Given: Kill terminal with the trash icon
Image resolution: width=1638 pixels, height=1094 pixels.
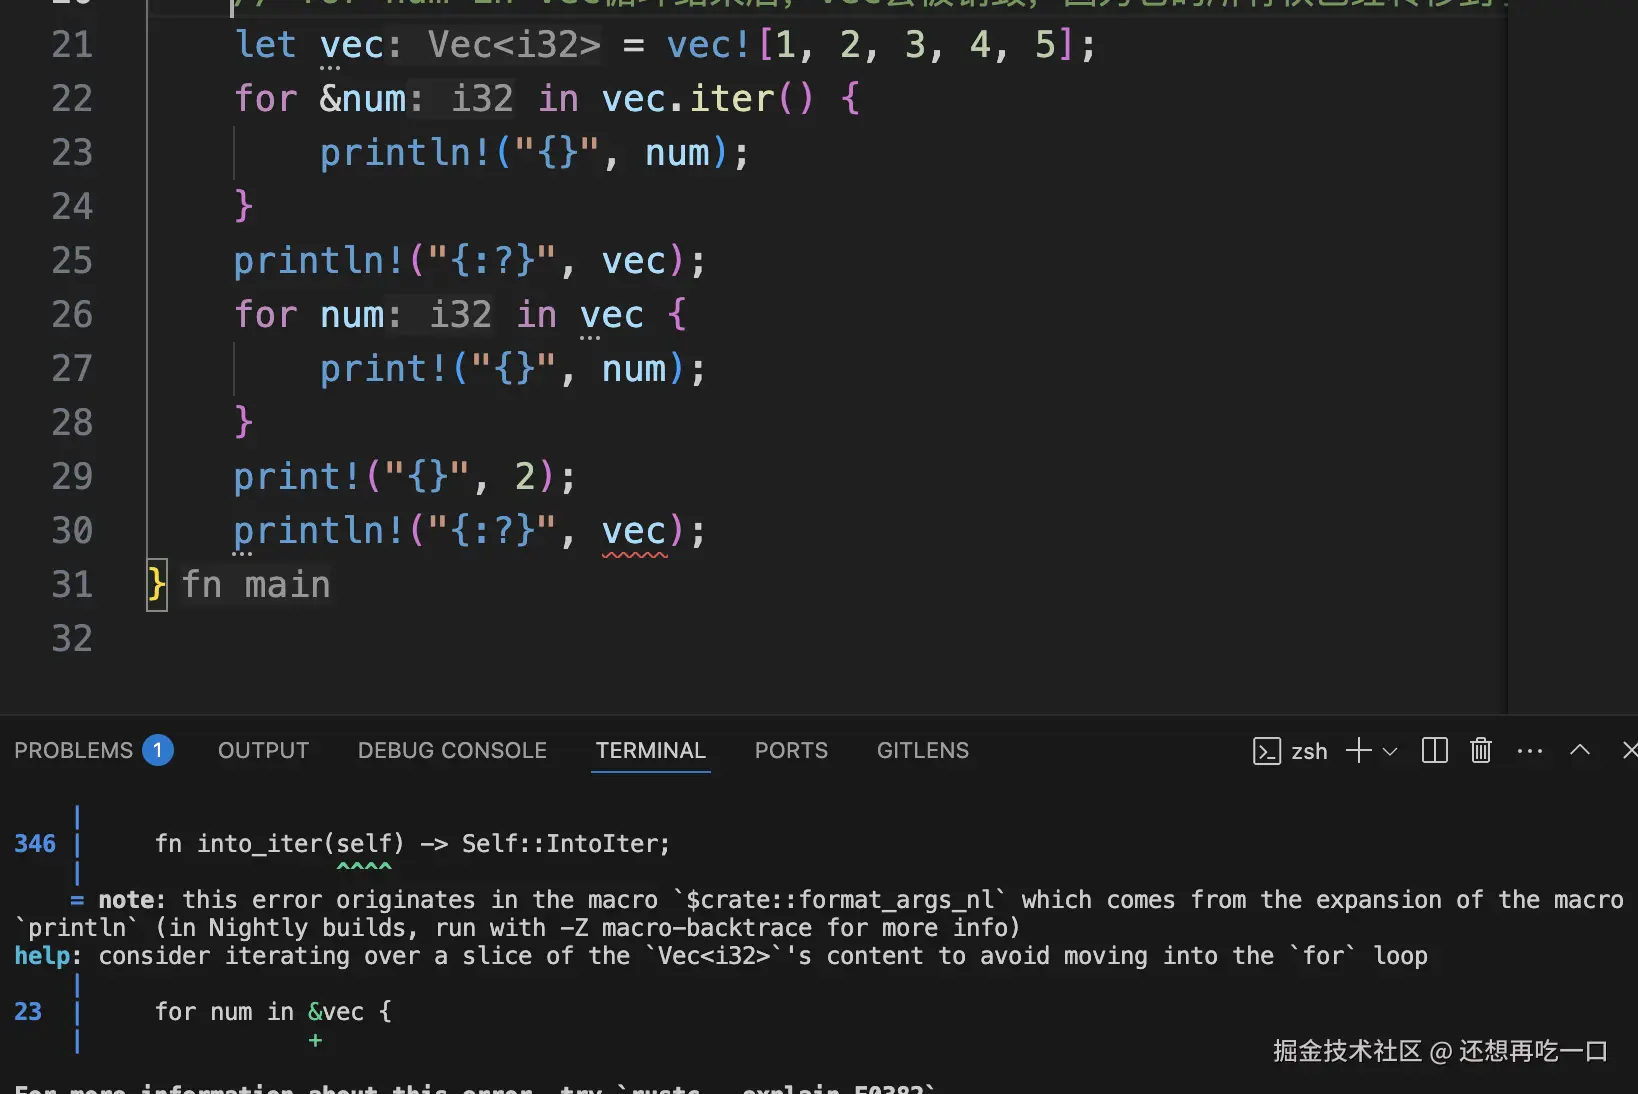Looking at the screenshot, I should pyautogui.click(x=1481, y=750).
